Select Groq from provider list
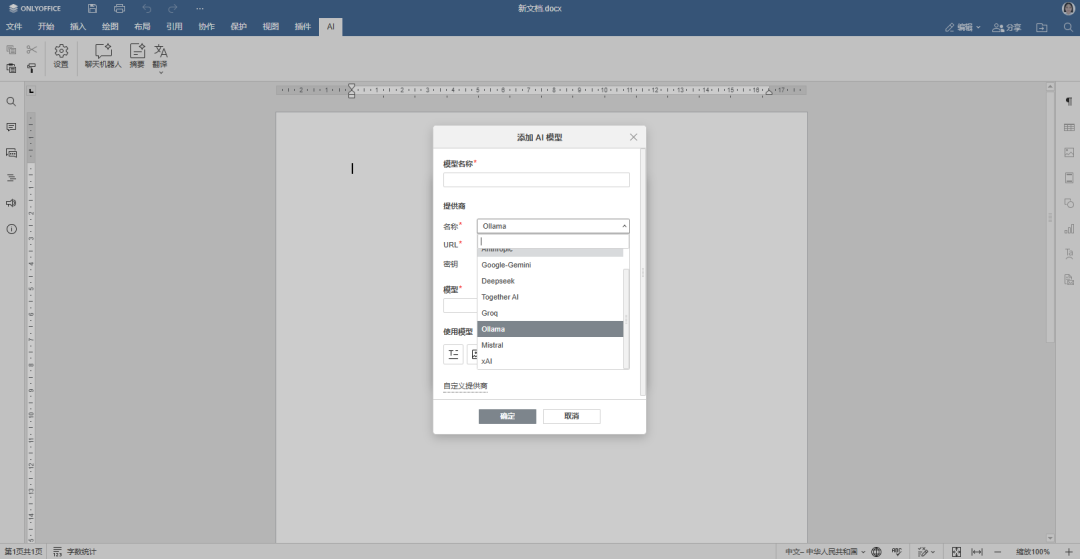Image resolution: width=1080 pixels, height=559 pixels. pyautogui.click(x=550, y=313)
